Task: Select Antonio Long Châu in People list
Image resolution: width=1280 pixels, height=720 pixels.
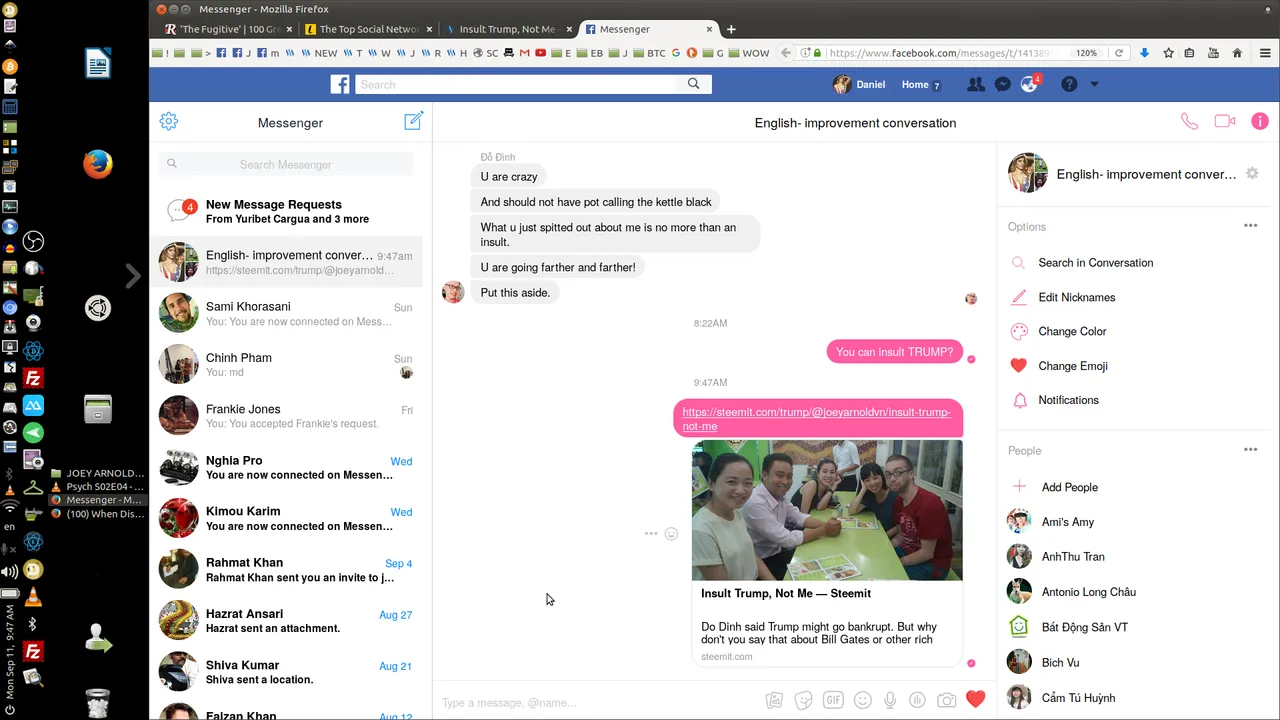Action: point(1089,592)
